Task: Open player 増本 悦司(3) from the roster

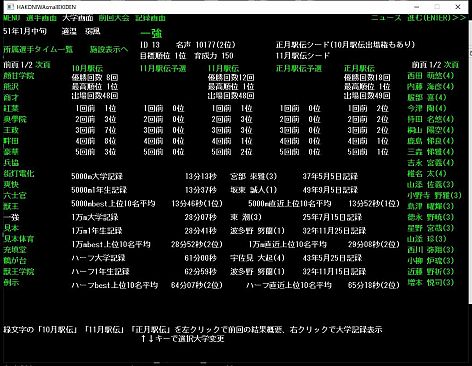Action: click(430, 283)
